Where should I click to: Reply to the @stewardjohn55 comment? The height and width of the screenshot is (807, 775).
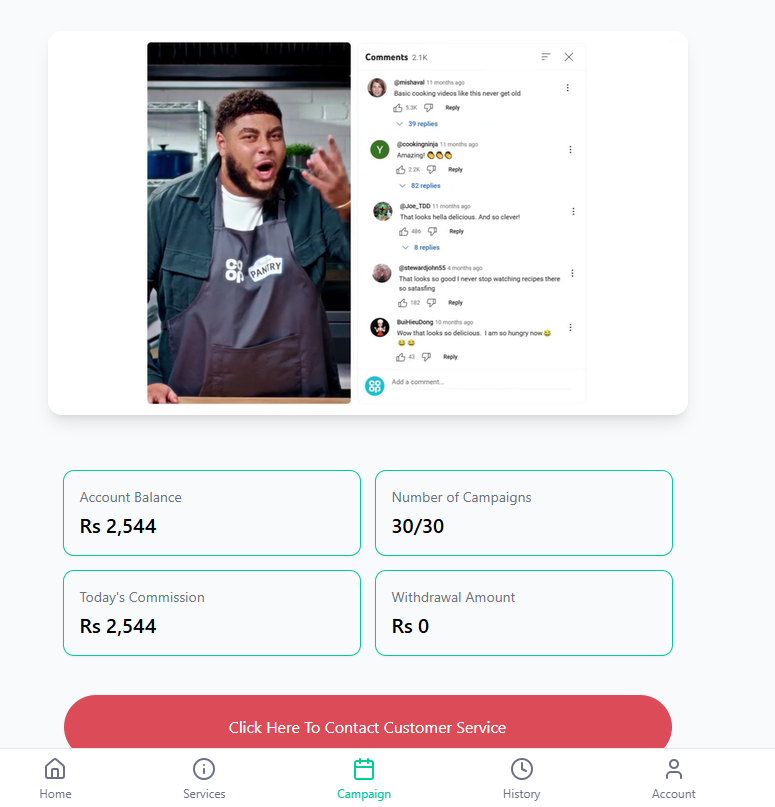(455, 302)
